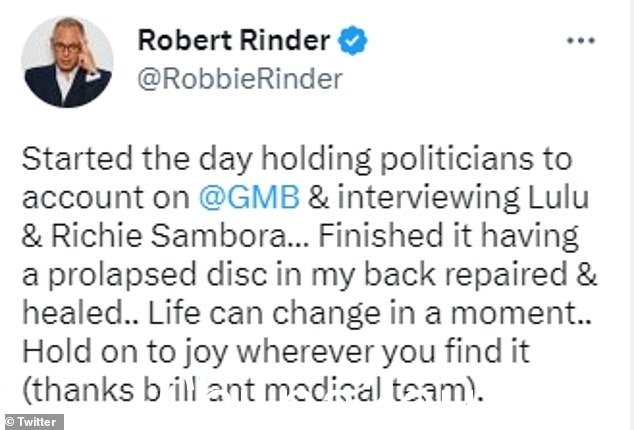634x430 pixels.
Task: Open Robert Rinder's profile picture
Action: (67, 62)
